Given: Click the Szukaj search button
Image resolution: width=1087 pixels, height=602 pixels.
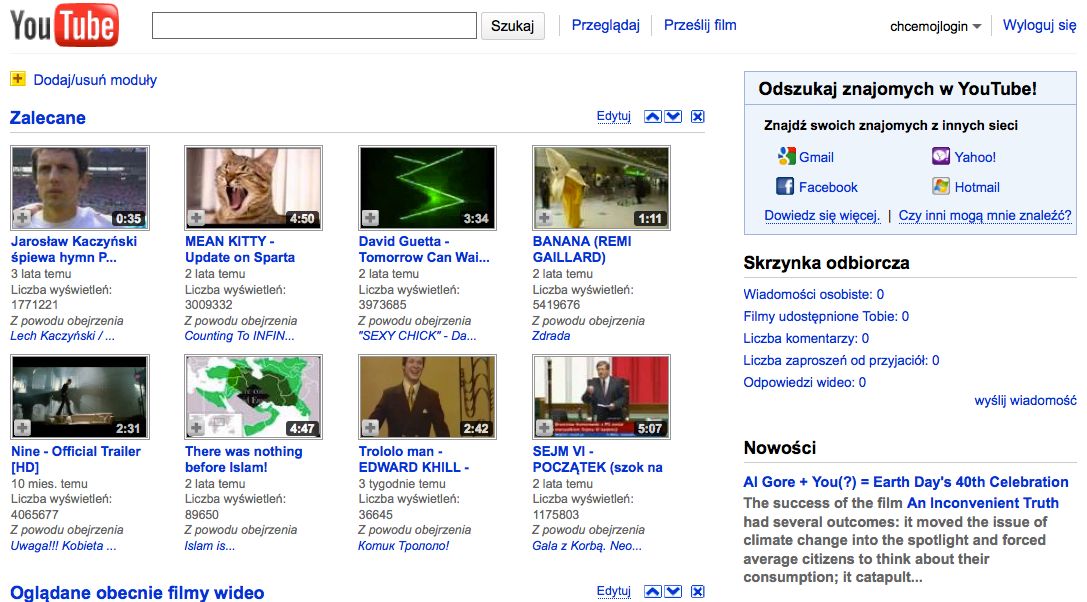Looking at the screenshot, I should (x=512, y=26).
